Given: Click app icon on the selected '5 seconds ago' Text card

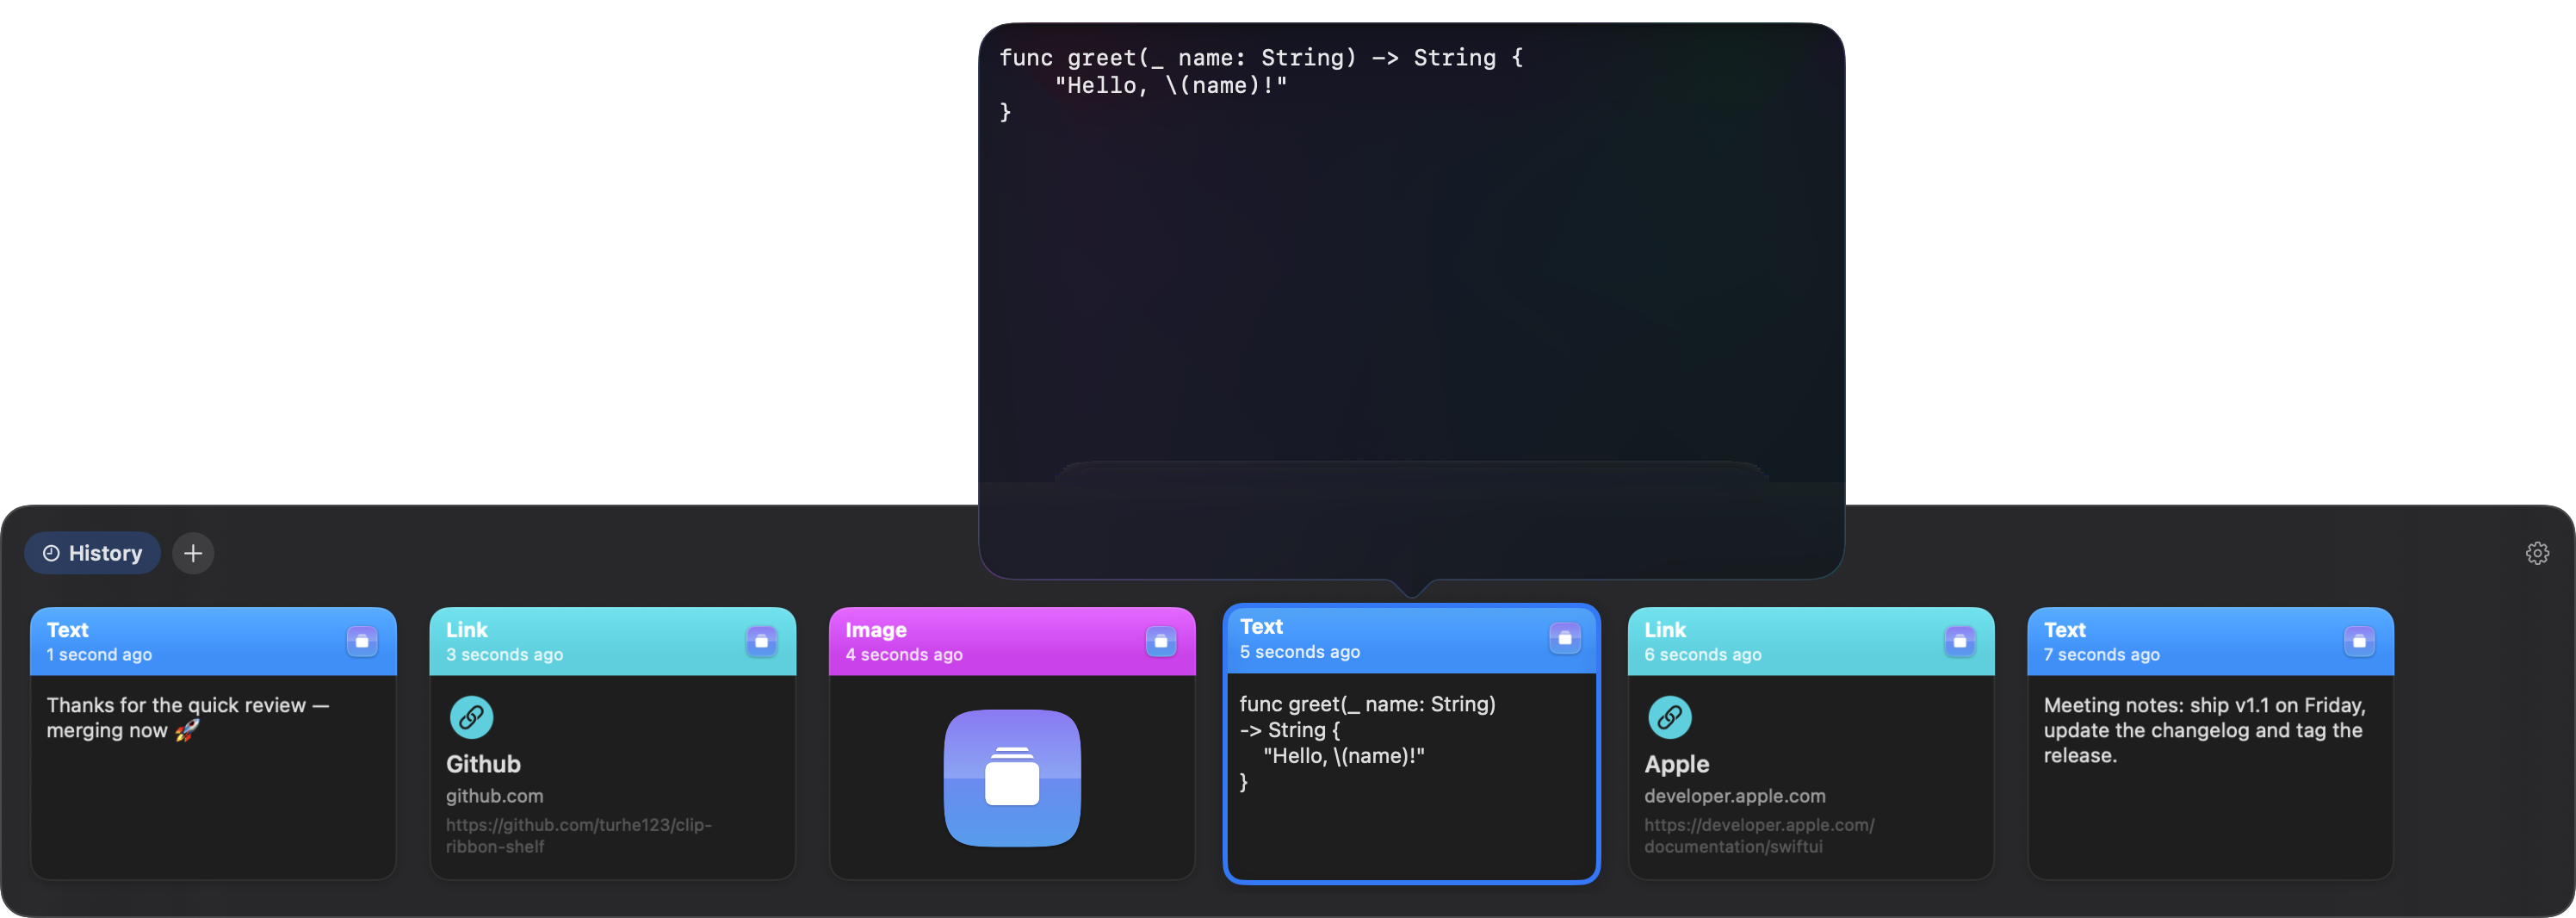Looking at the screenshot, I should pos(1565,638).
